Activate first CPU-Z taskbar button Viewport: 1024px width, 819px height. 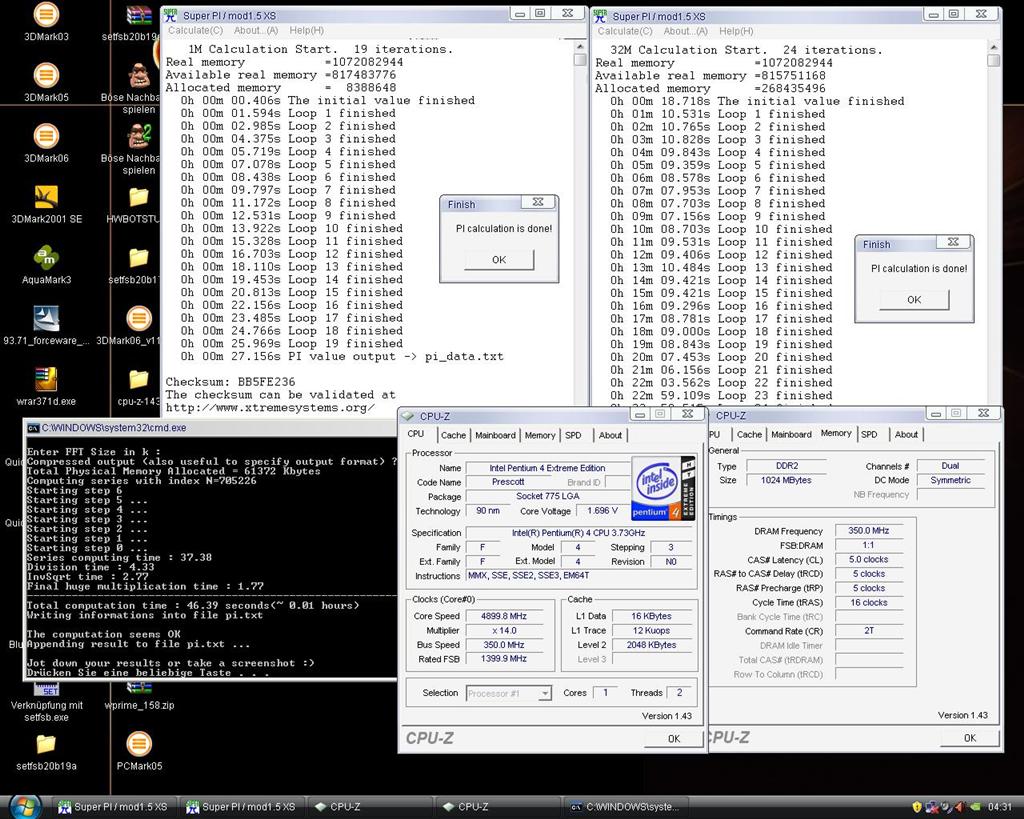(369, 807)
